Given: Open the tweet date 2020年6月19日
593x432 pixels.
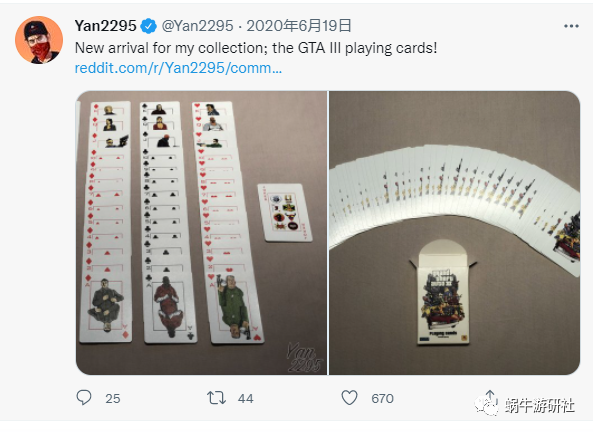Looking at the screenshot, I should click(x=299, y=26).
